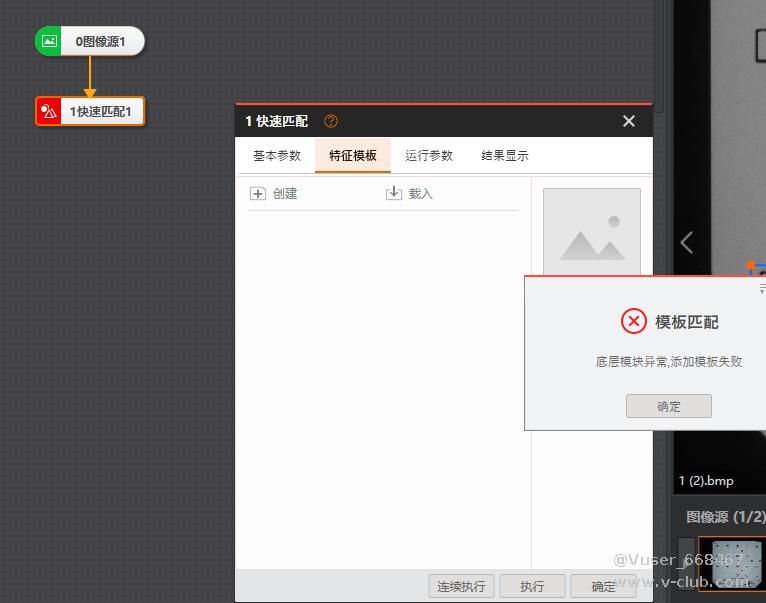Click the 执行 button
Image resolution: width=766 pixels, height=603 pixels.
532,586
